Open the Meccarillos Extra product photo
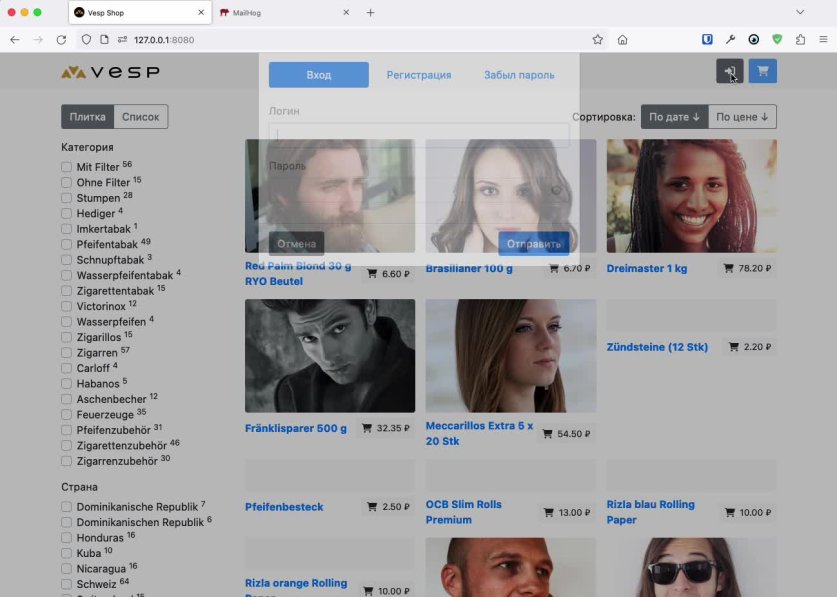This screenshot has width=837, height=597. coord(511,356)
